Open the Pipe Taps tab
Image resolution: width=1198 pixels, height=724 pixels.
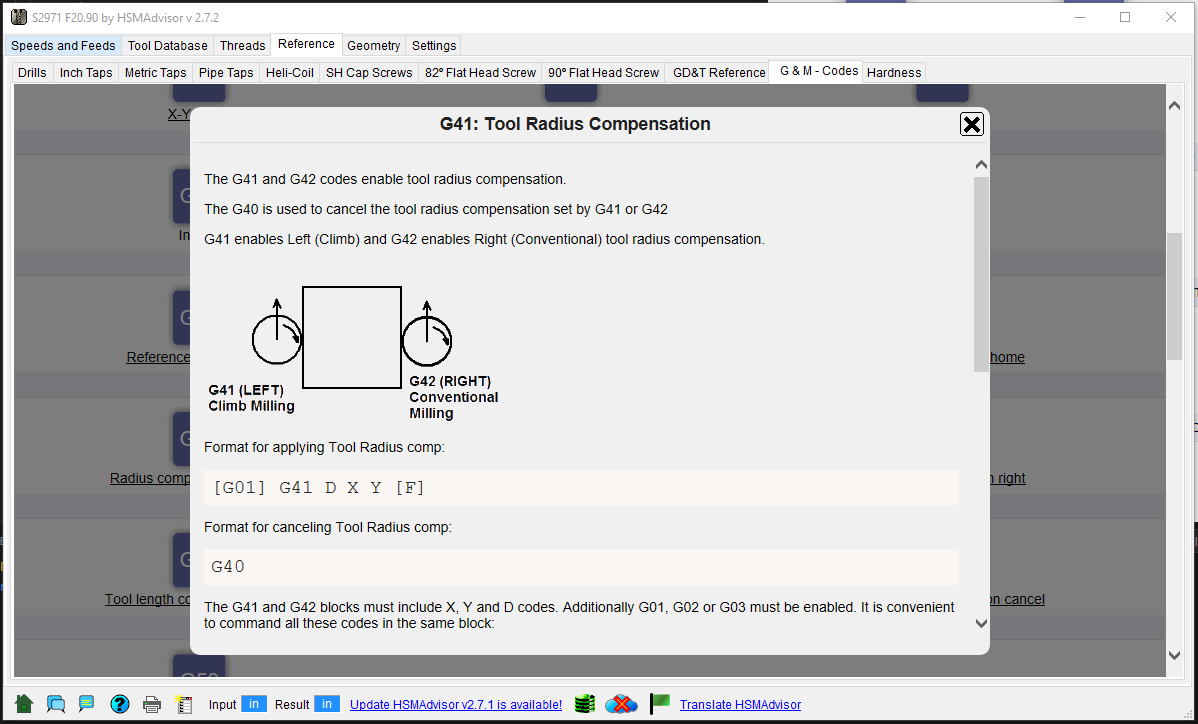[226, 73]
